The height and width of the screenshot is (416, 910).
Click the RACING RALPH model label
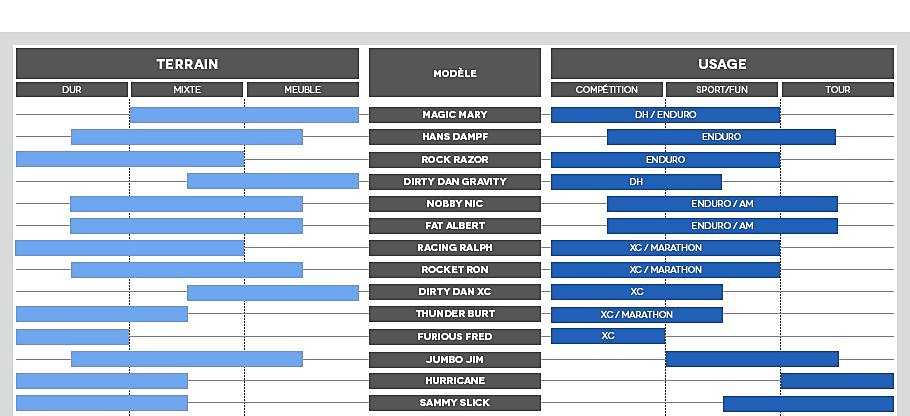pos(455,248)
